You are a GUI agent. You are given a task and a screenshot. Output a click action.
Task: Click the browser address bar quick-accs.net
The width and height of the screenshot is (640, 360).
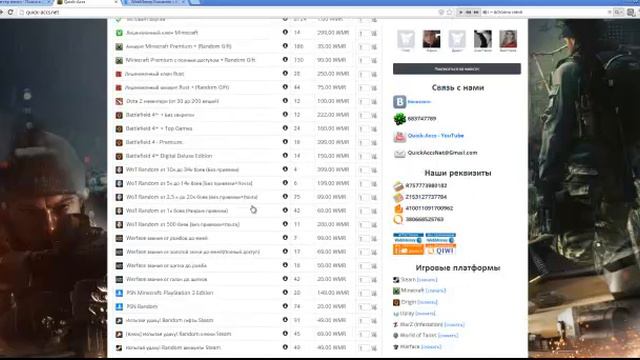point(229,12)
